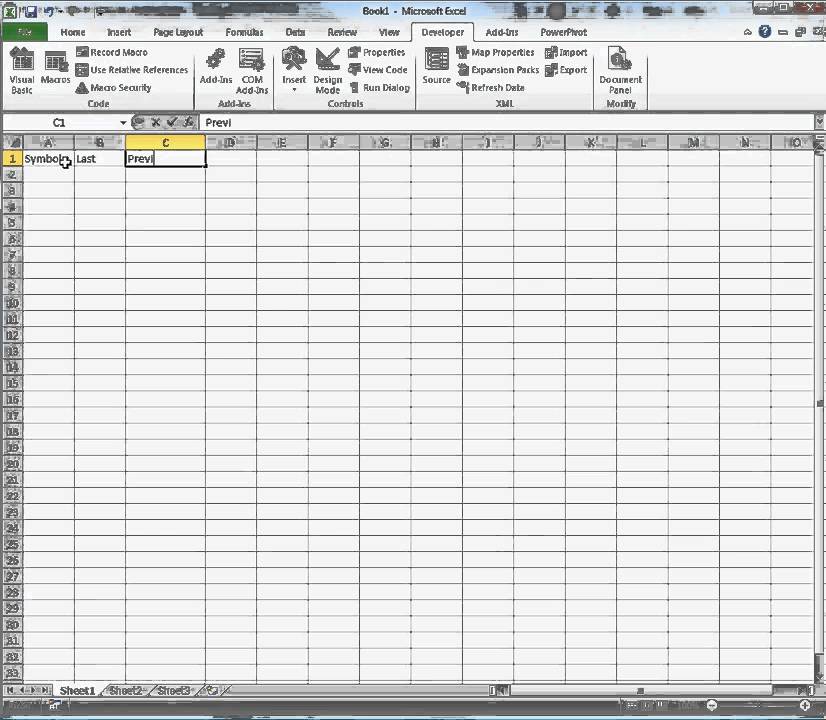Open Insert Function fx

tap(189, 122)
